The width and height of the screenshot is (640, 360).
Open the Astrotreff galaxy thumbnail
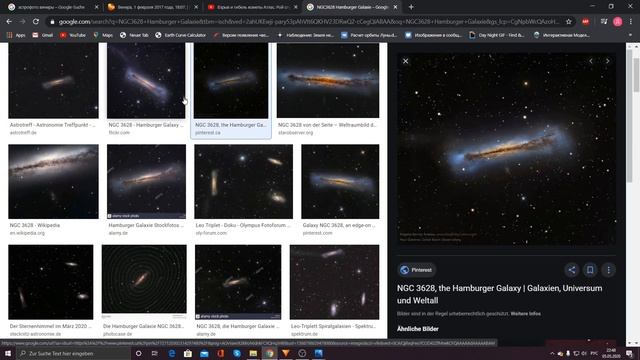pos(53,81)
